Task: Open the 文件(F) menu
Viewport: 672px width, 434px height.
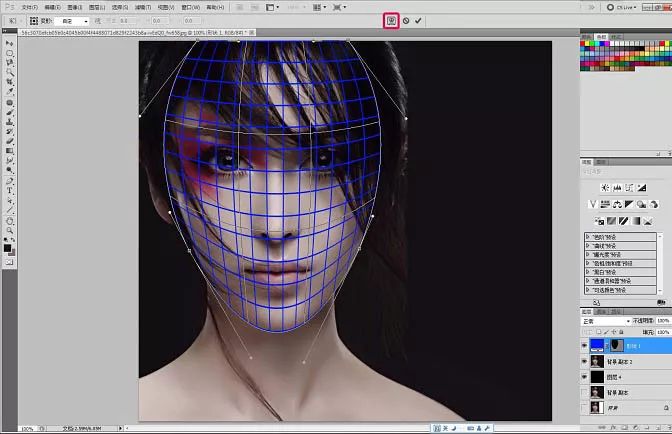Action: click(x=30, y=7)
